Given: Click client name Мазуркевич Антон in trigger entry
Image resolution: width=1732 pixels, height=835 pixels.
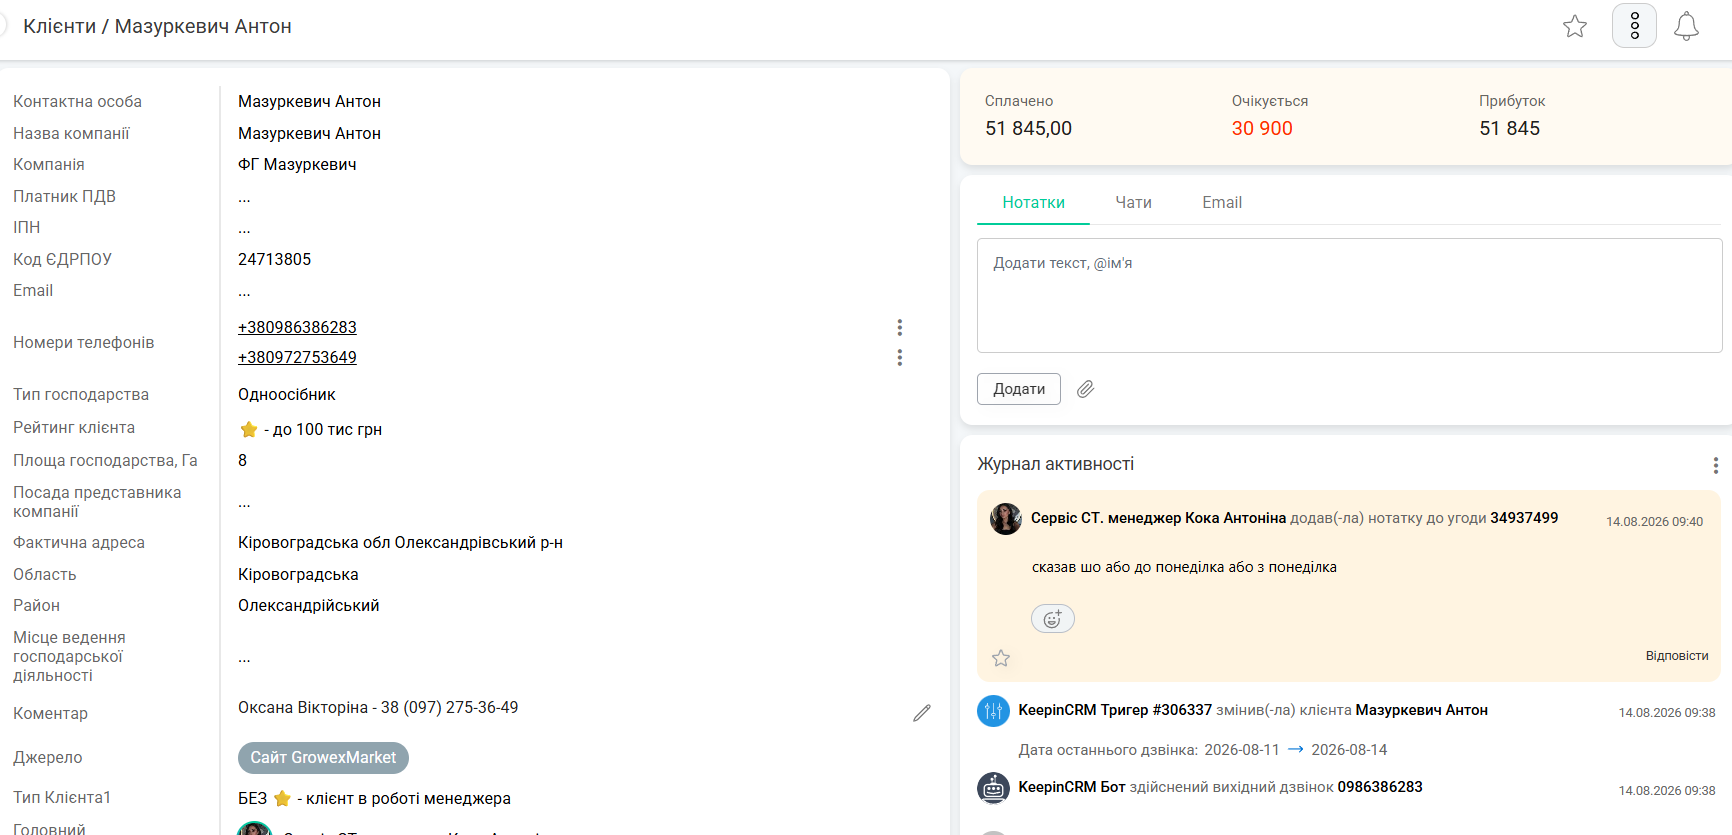Looking at the screenshot, I should 1421,710.
